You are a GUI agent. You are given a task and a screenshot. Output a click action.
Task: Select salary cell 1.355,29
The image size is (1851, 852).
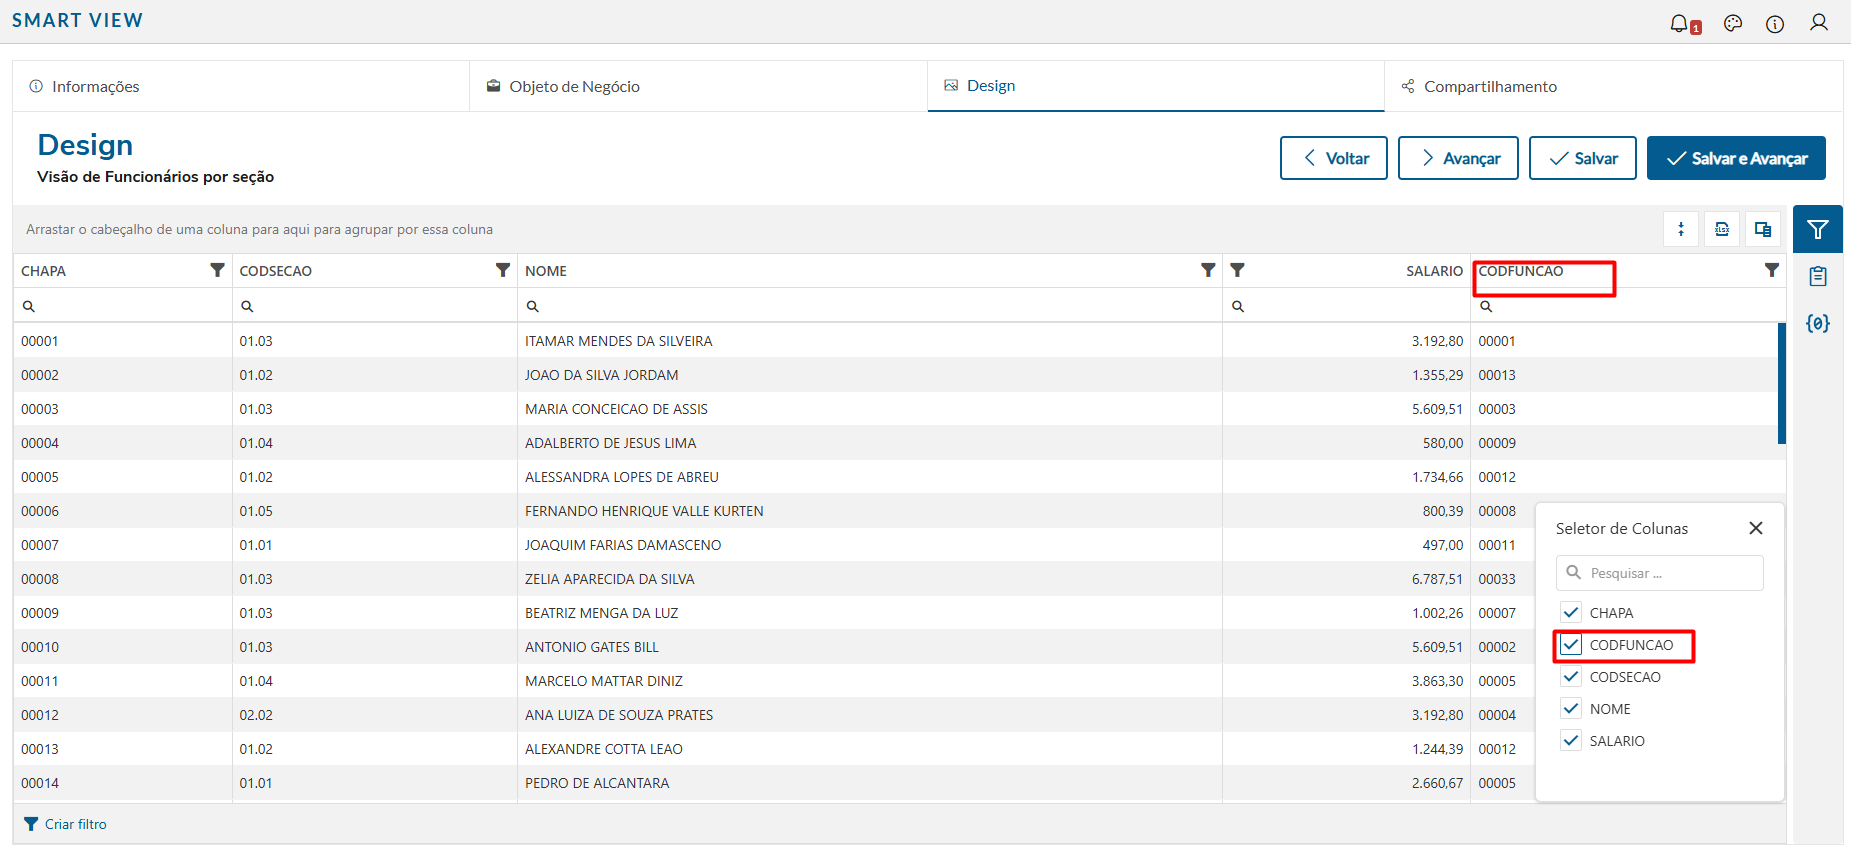[1346, 375]
